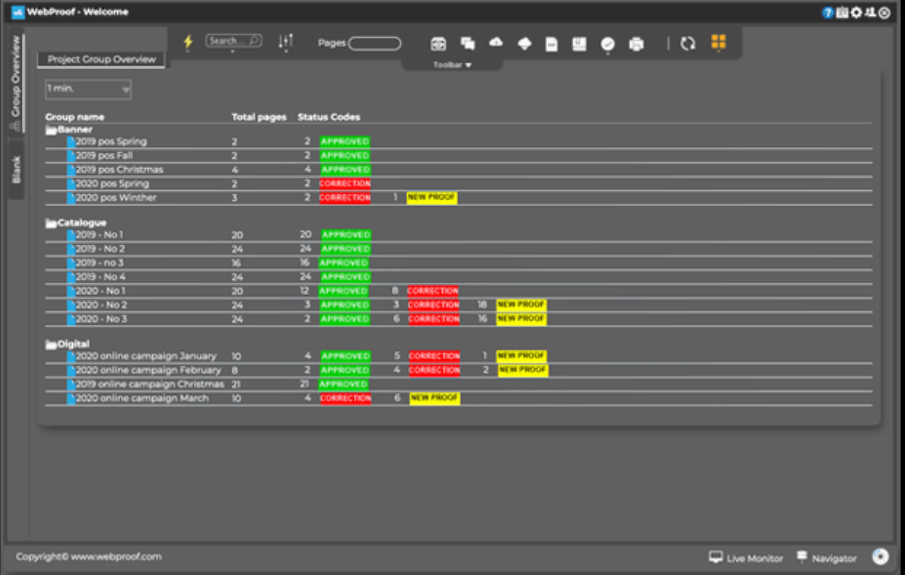Select the Project Group Overview tab
The height and width of the screenshot is (575, 905).
(x=102, y=59)
